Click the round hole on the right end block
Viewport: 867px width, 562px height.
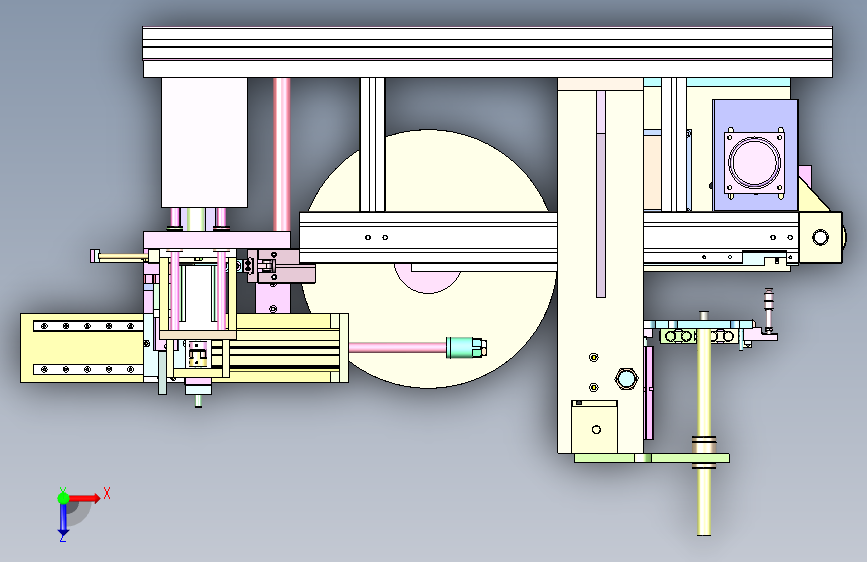click(x=820, y=238)
